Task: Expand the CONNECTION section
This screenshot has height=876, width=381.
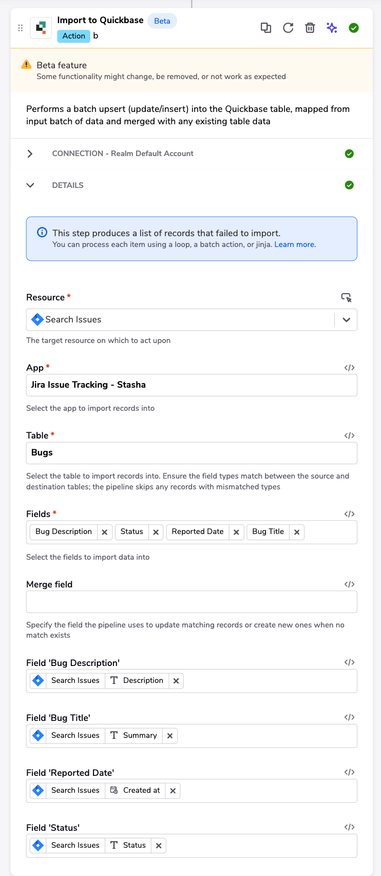Action: pyautogui.click(x=30, y=154)
